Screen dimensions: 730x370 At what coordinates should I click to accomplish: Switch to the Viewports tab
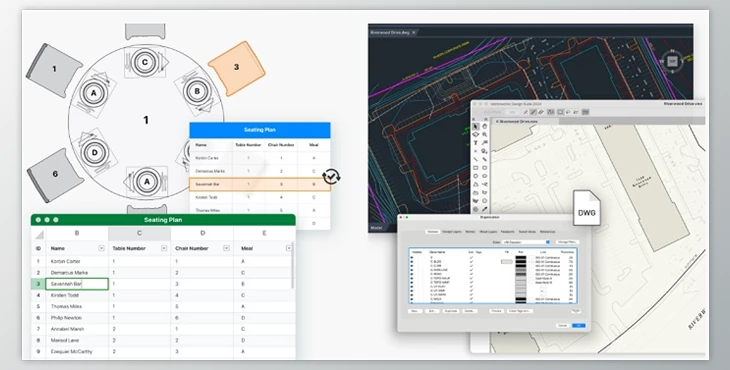tap(507, 232)
